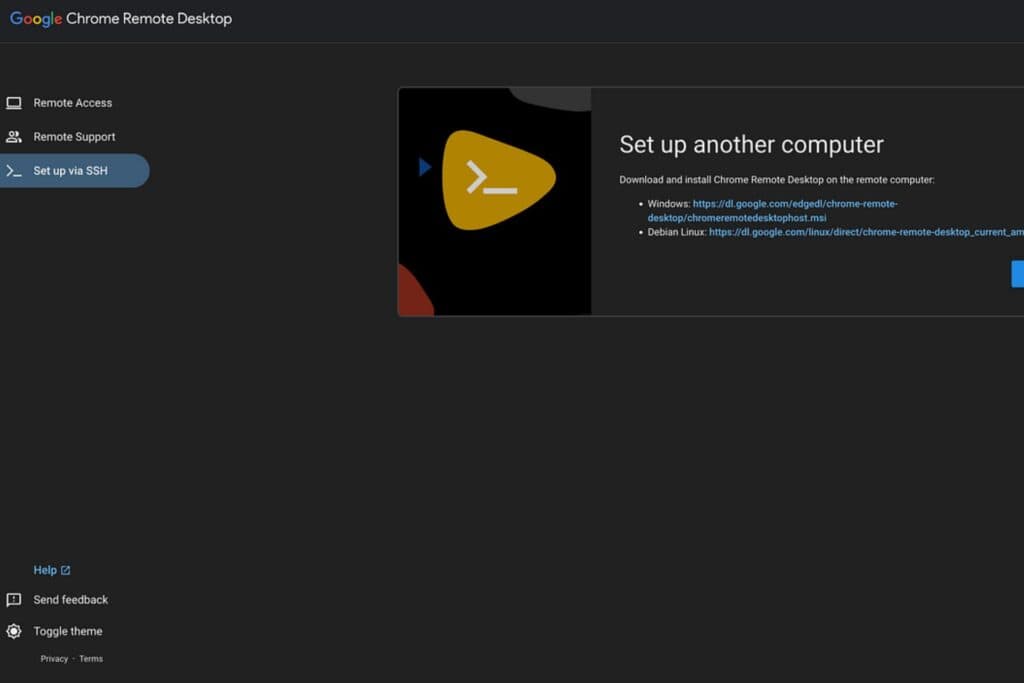Click the Remote Support people icon
The width and height of the screenshot is (1024, 683).
pos(15,136)
